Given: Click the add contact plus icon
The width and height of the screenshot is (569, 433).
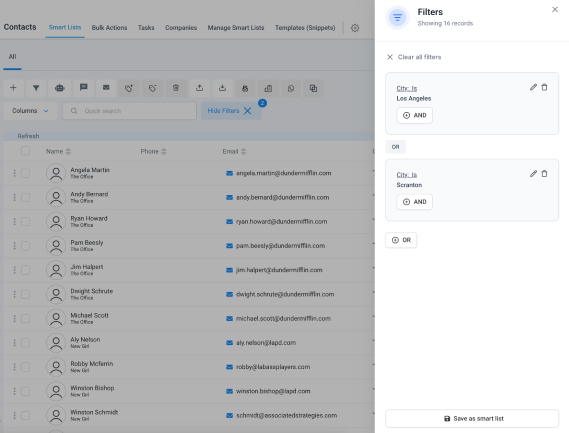Looking at the screenshot, I should pyautogui.click(x=13, y=88).
